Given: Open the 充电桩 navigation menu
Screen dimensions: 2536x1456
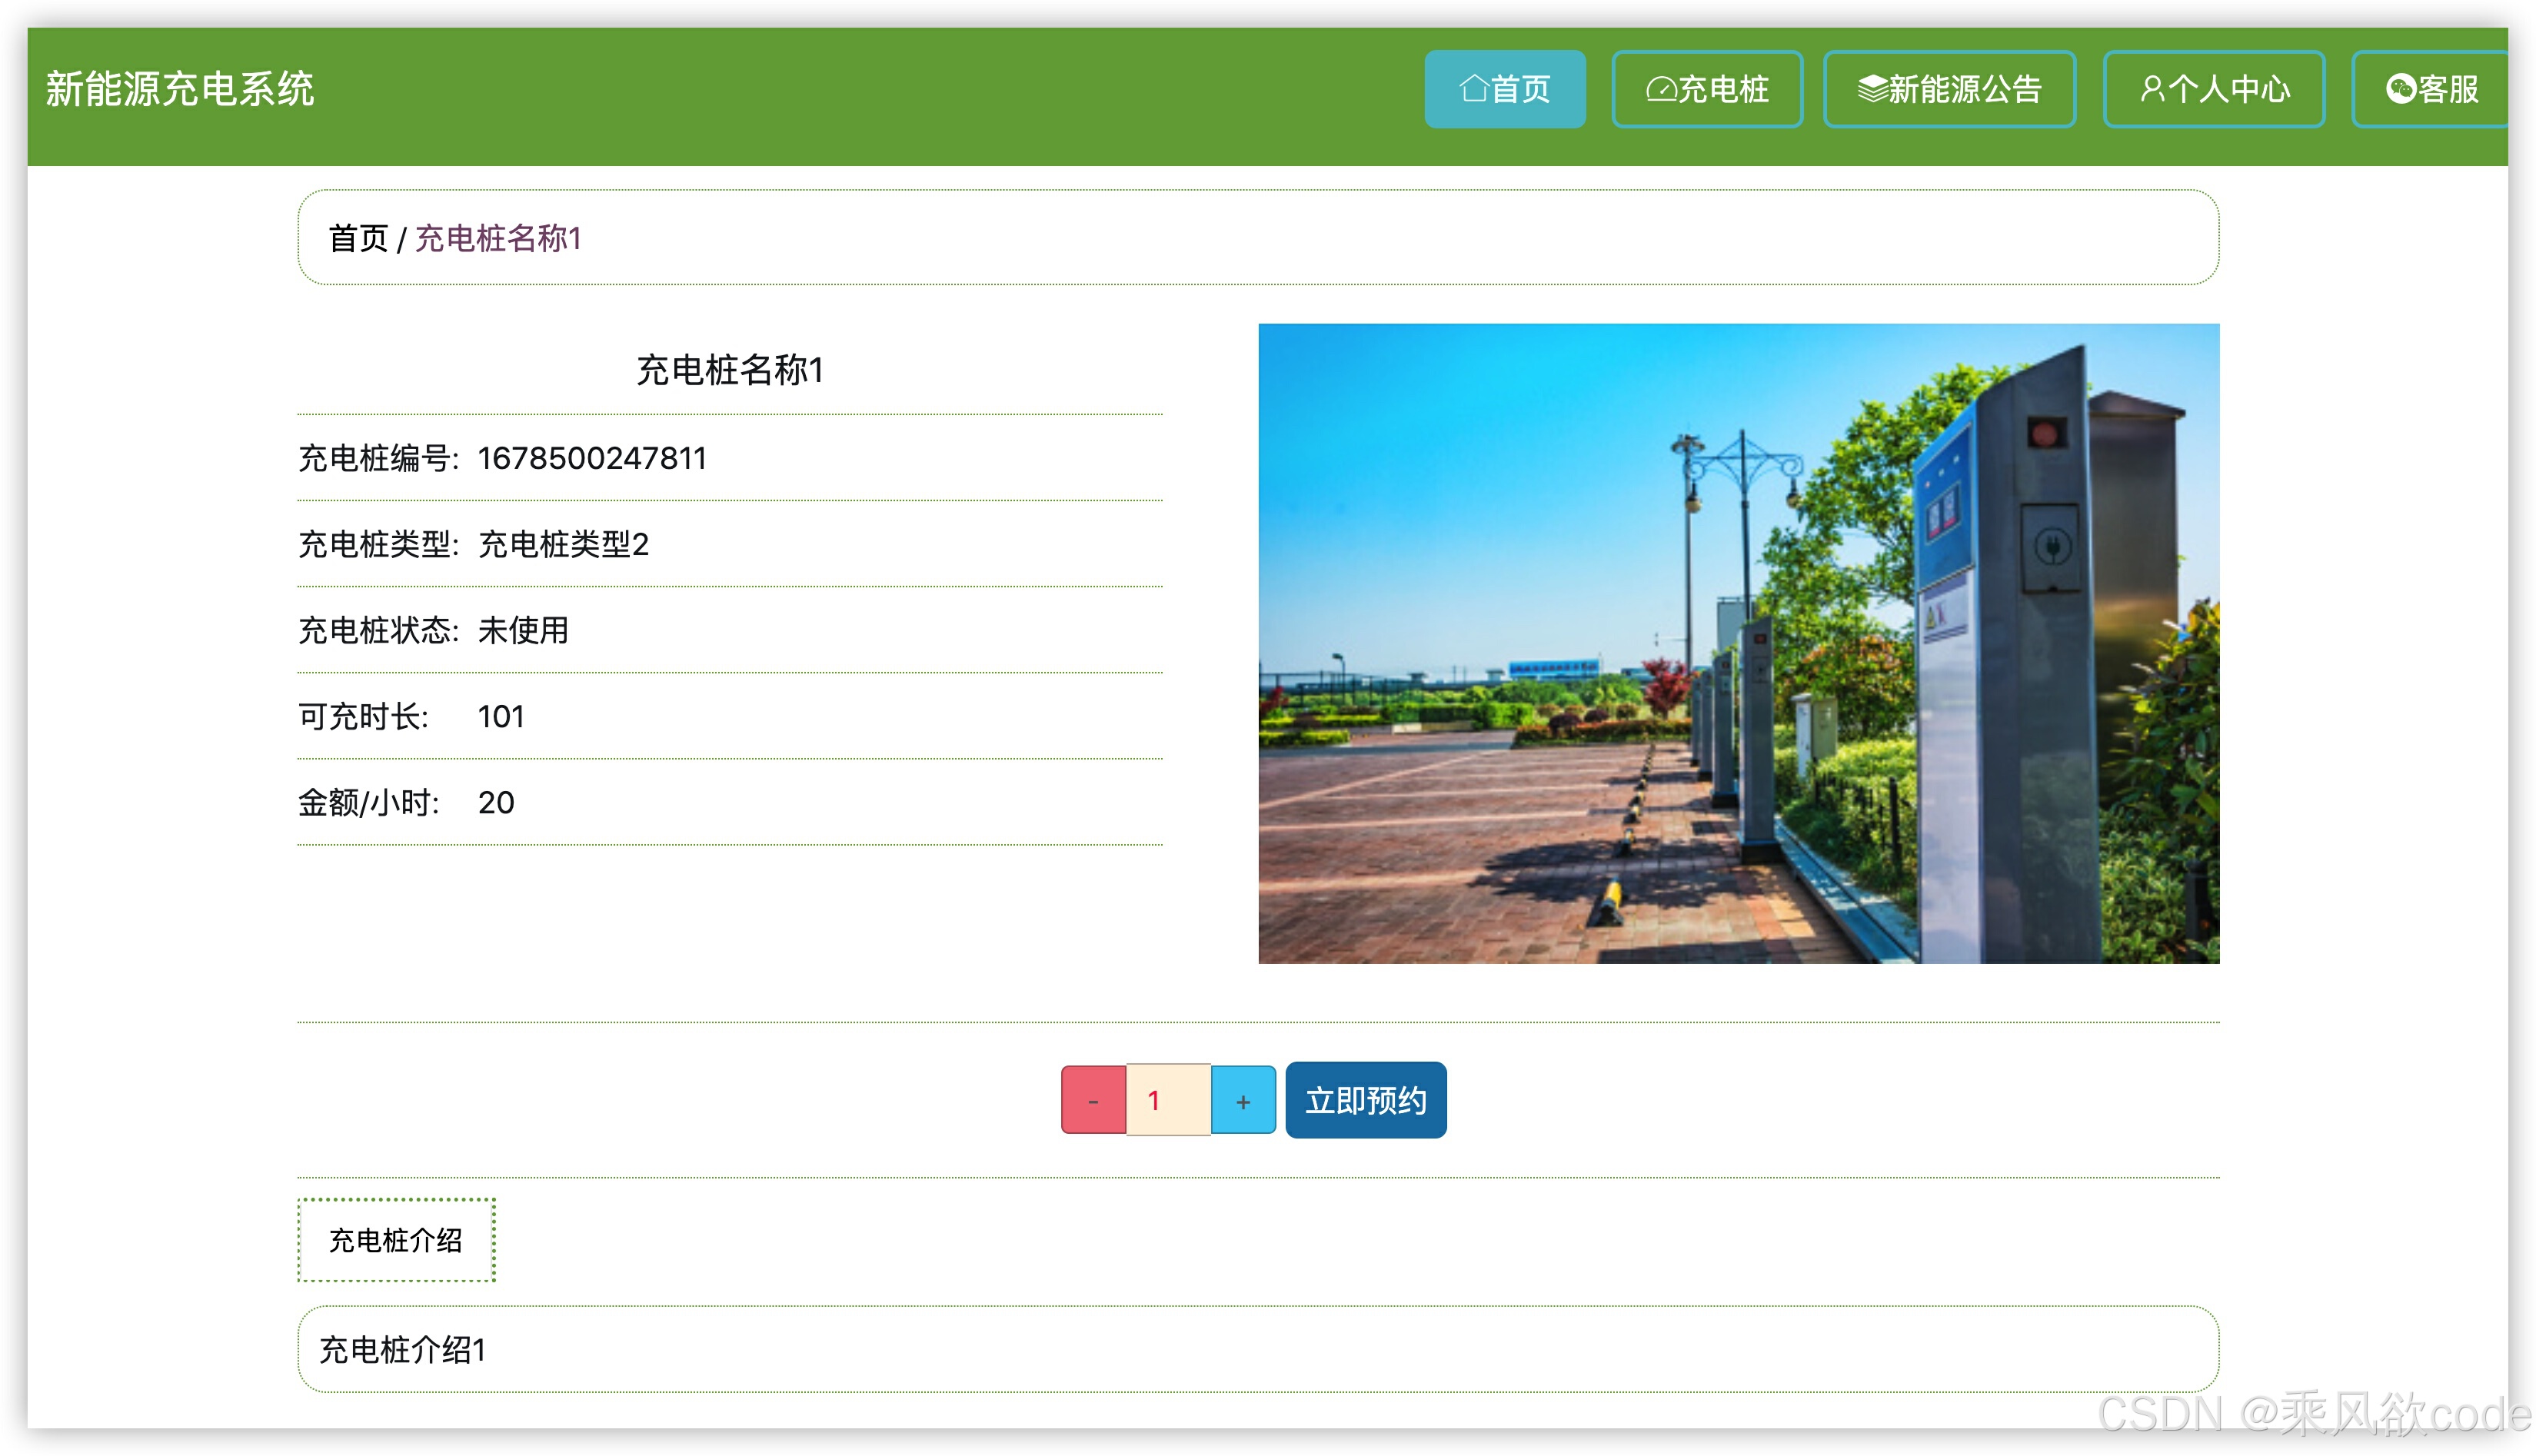Looking at the screenshot, I should tap(1708, 89).
